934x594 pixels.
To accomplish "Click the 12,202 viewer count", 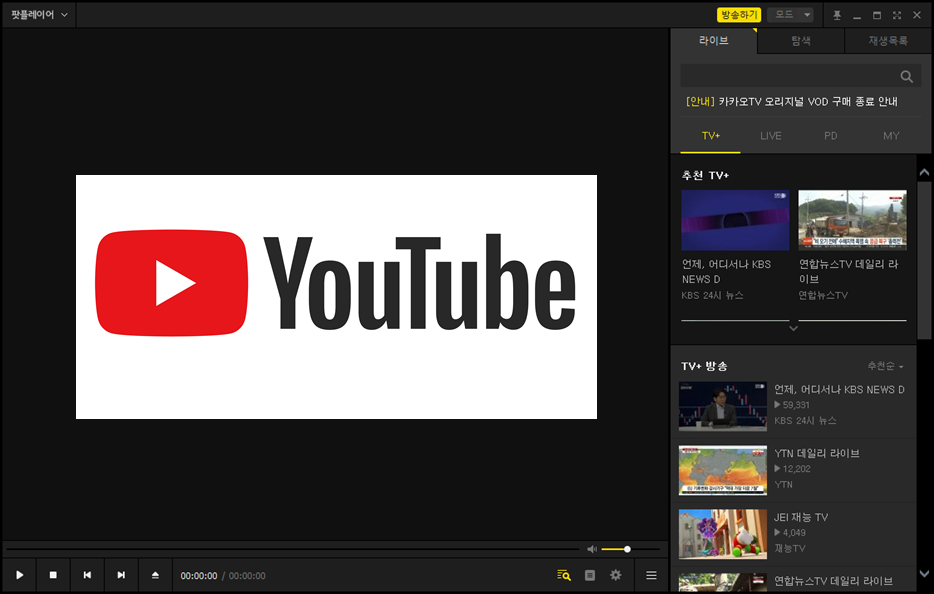I will (796, 469).
